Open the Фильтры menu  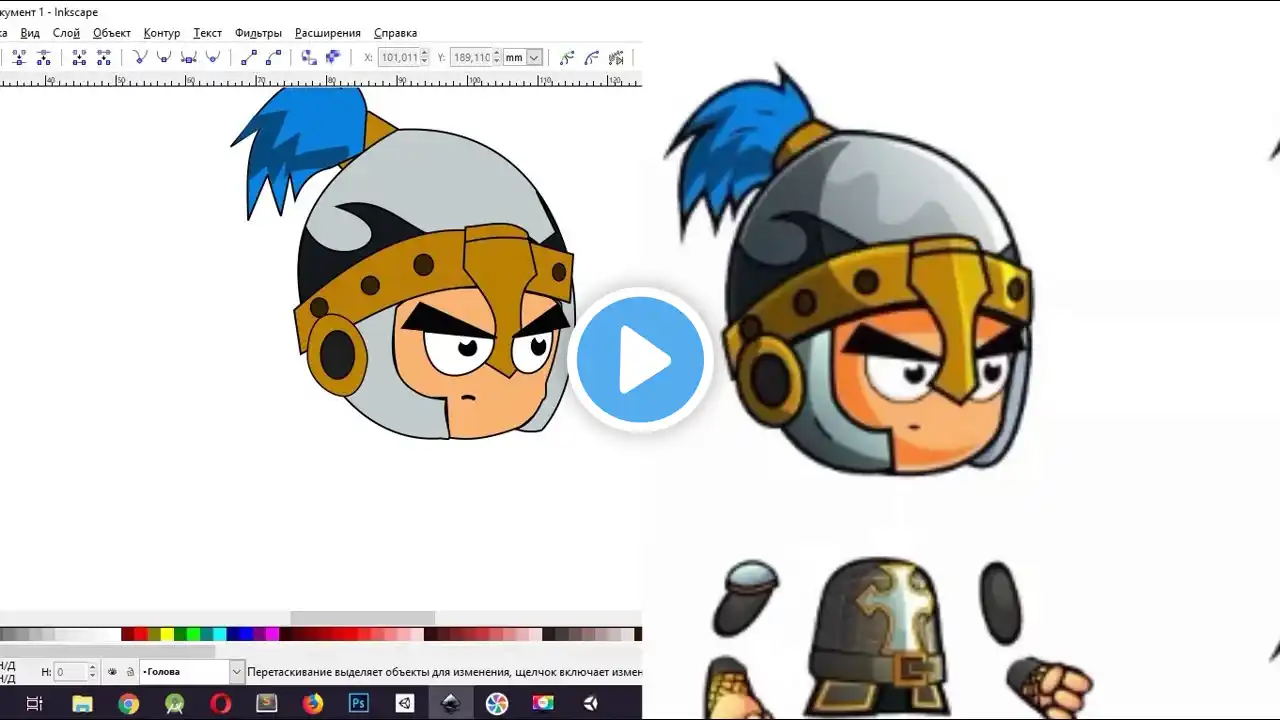tap(258, 33)
